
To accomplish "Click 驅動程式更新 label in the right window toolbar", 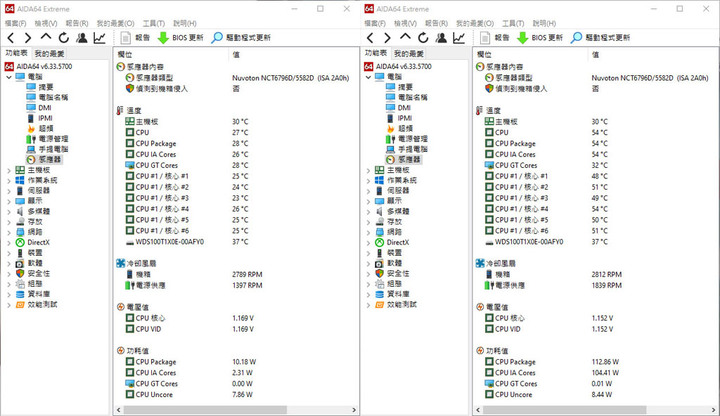I will pos(608,38).
